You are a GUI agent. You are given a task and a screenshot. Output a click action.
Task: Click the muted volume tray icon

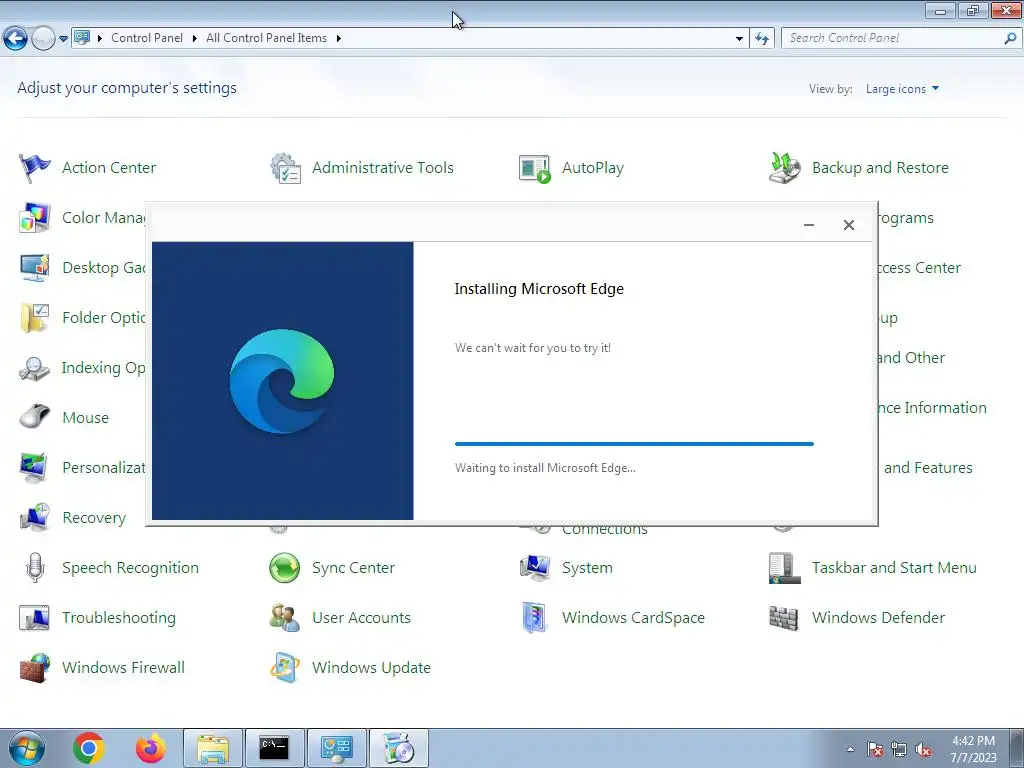click(x=923, y=750)
